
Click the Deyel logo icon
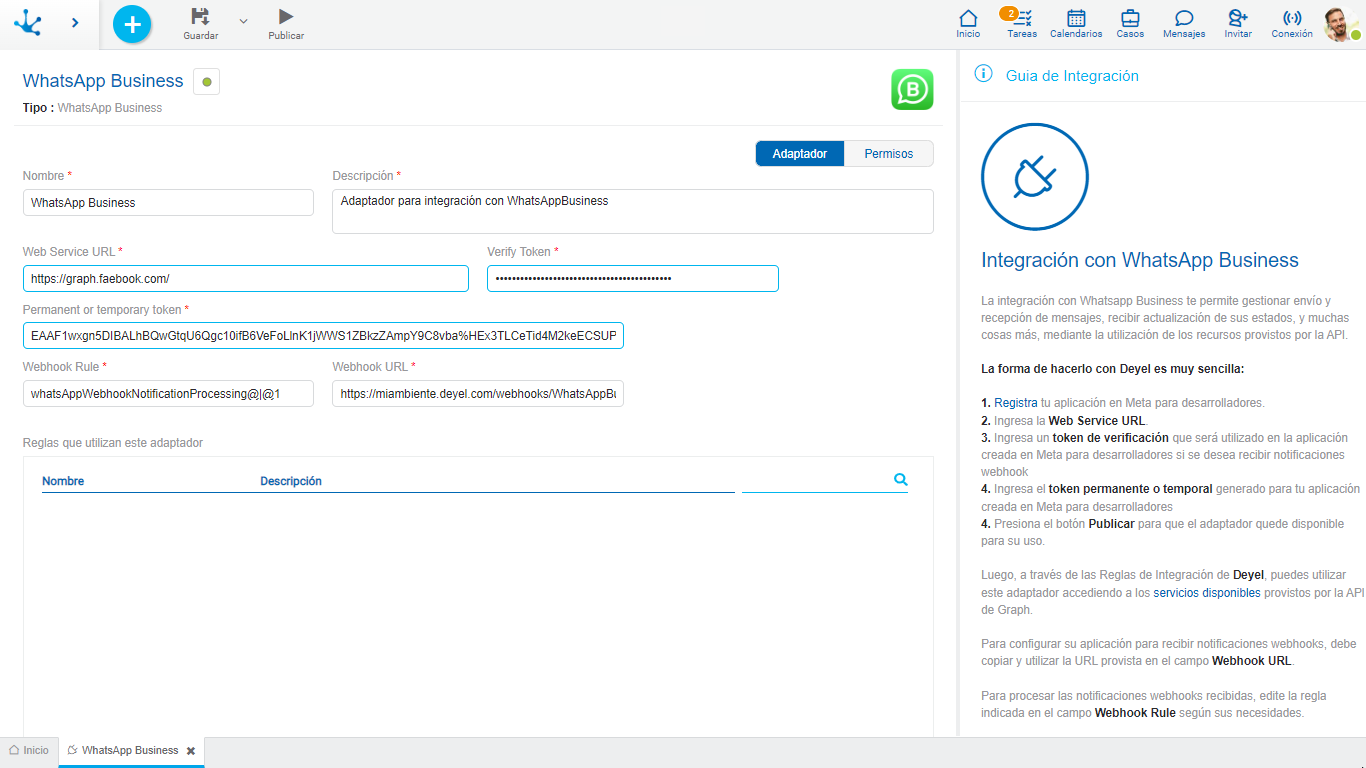[28, 22]
